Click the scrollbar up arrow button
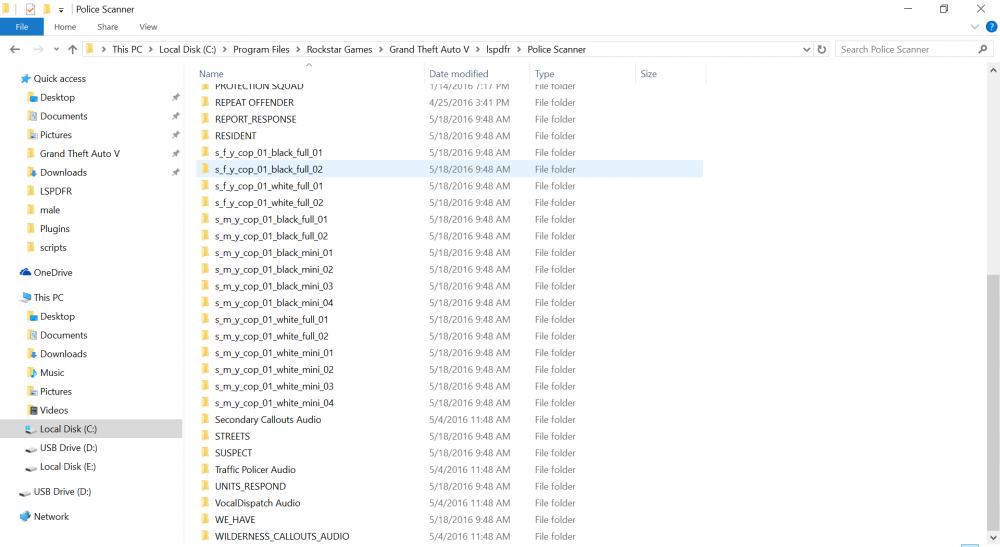The width and height of the screenshot is (1000, 547). (x=992, y=70)
